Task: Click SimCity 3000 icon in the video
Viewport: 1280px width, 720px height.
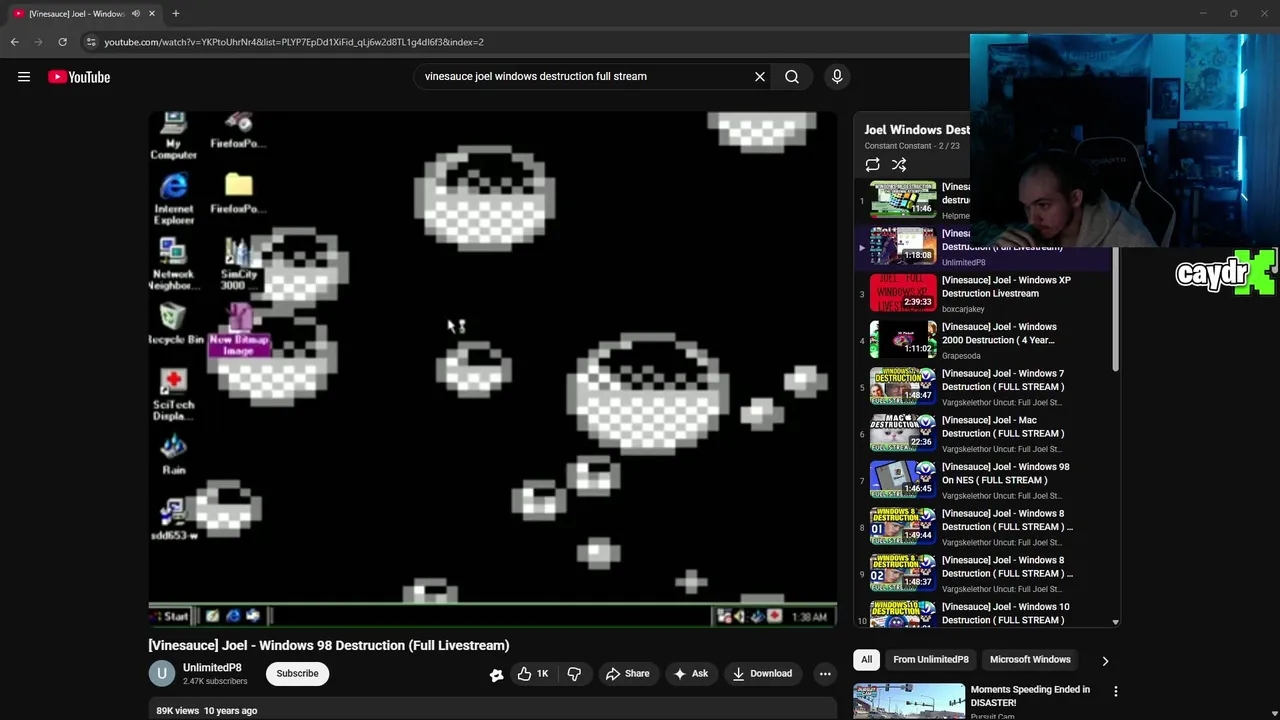Action: click(x=238, y=264)
